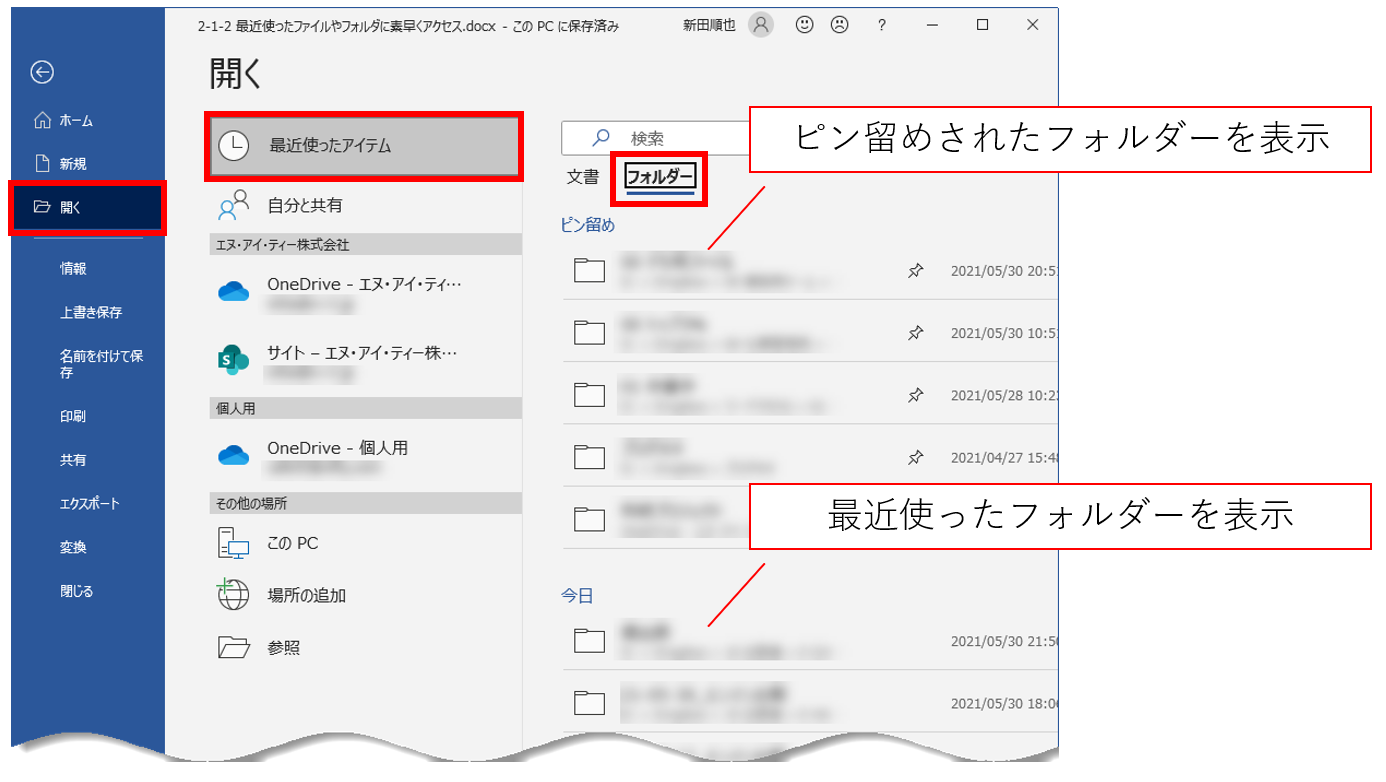This screenshot has height=782, width=1386.
Task: Unpin the first pinned folder
Action: 915,270
